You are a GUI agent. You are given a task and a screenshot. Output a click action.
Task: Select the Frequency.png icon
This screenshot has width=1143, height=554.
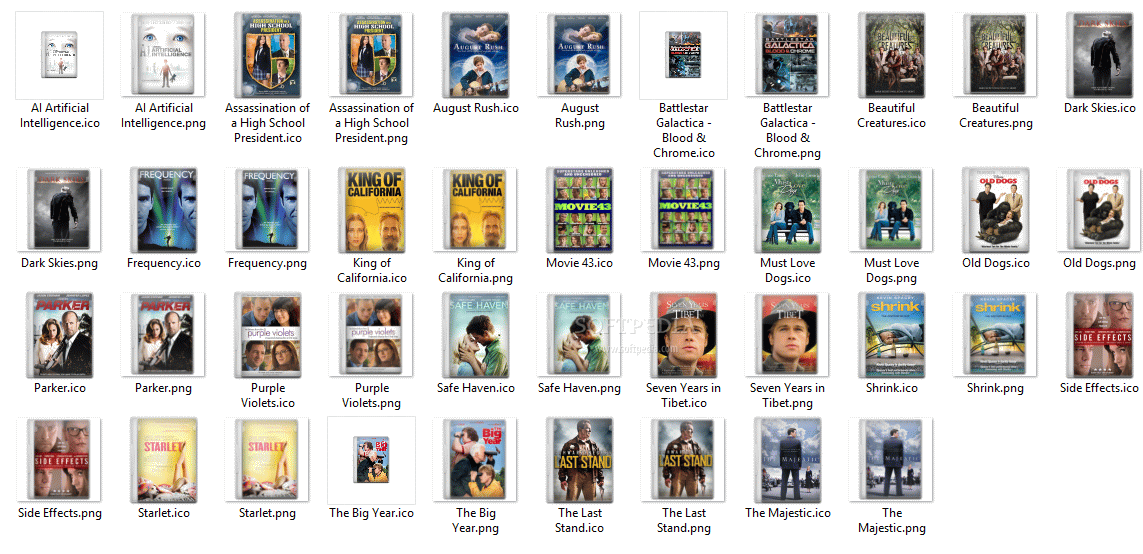pos(268,210)
